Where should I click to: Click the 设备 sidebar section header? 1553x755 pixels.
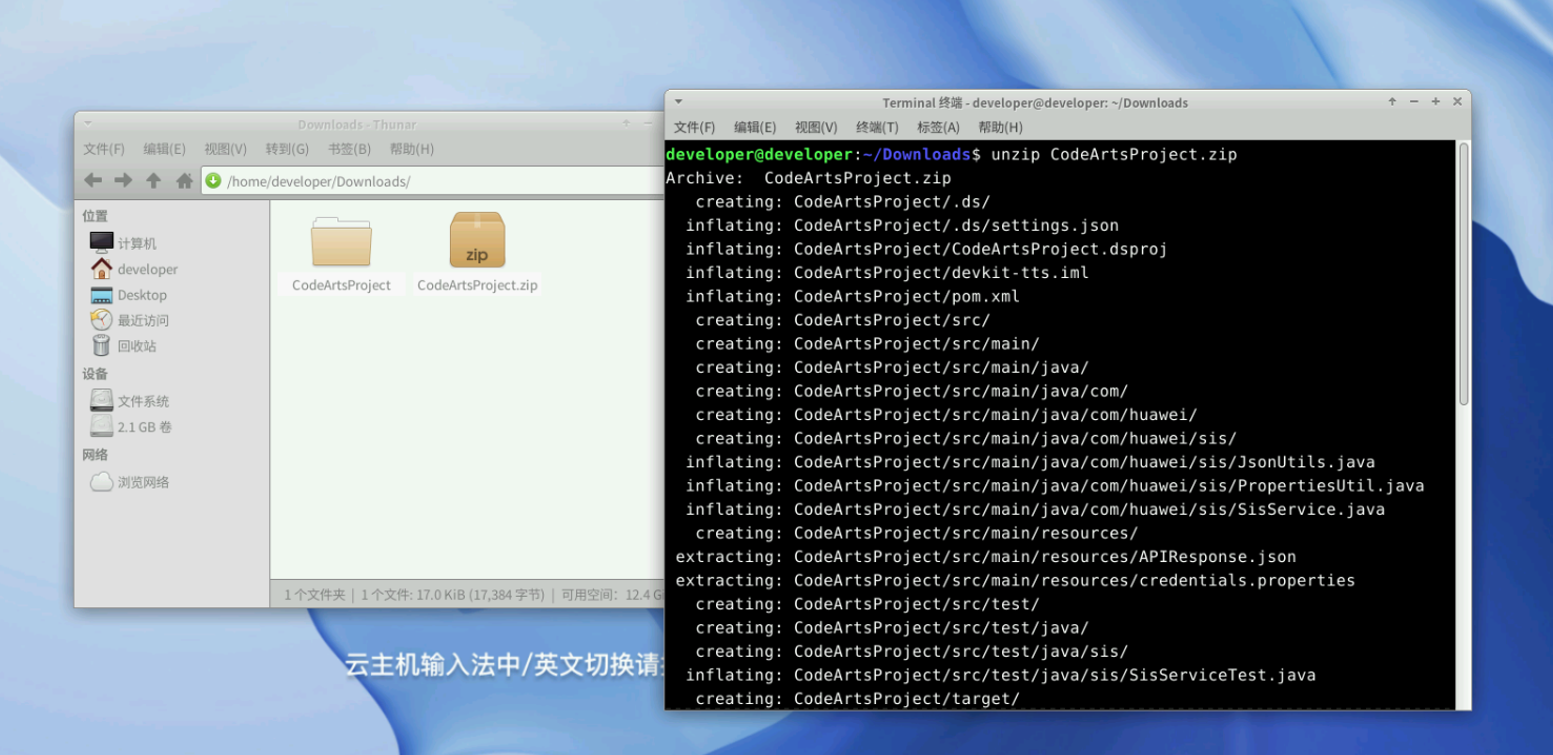point(95,374)
